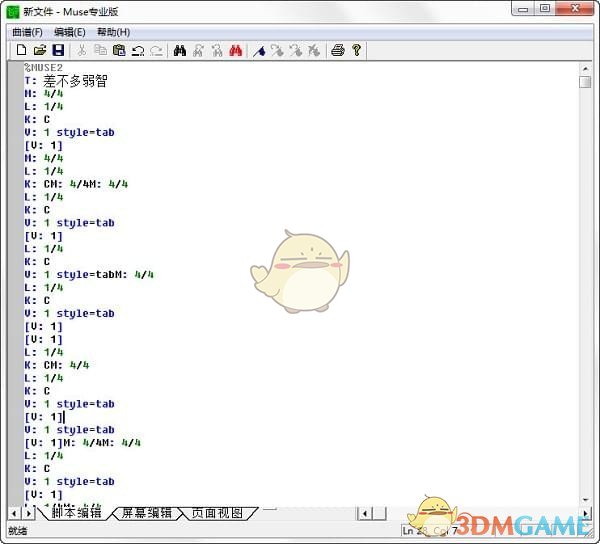Click the line 'K: CM: 4/4M: 4/4'
The width and height of the screenshot is (600, 544).
coord(76,184)
